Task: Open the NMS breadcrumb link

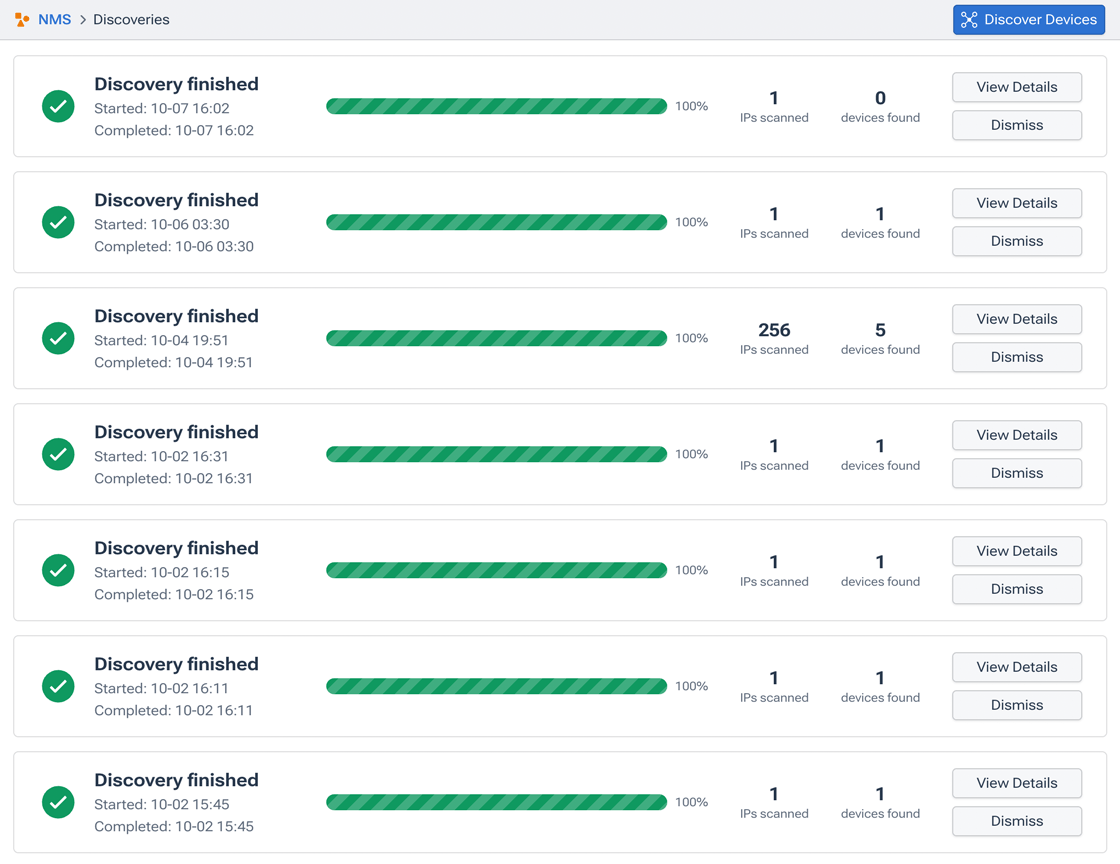Action: pos(54,20)
